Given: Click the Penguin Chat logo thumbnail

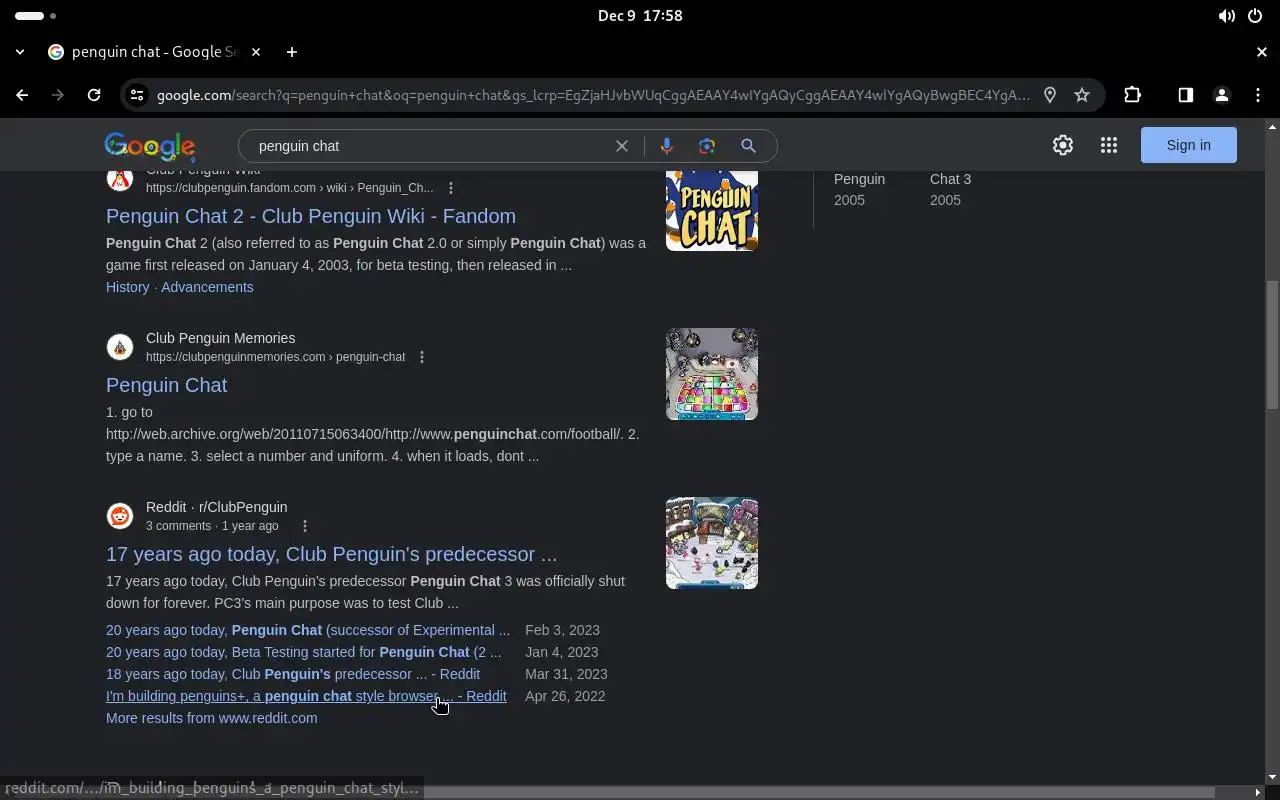Looking at the screenshot, I should (x=712, y=210).
